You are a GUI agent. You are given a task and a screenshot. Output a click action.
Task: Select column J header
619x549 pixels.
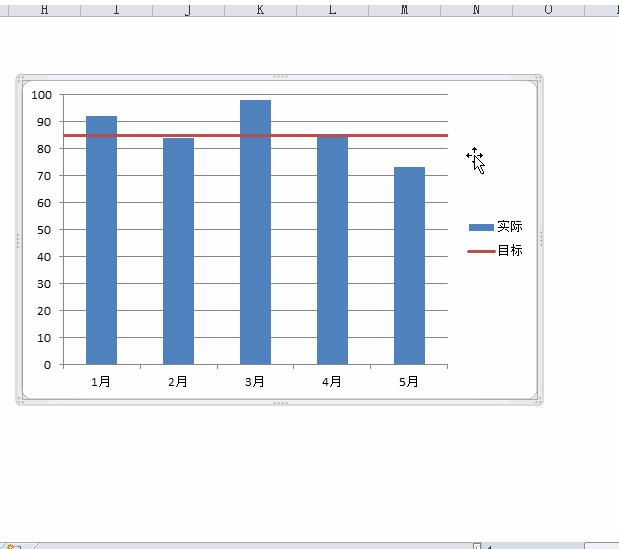click(188, 9)
